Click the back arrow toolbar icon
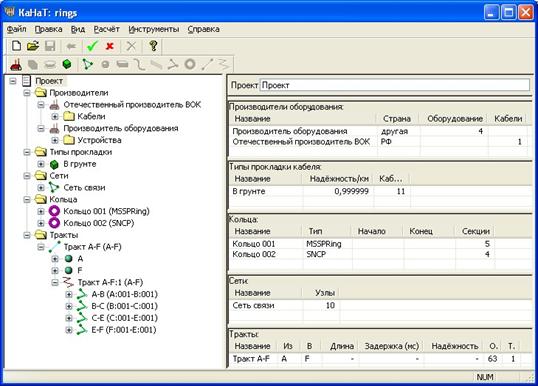This screenshot has height=386, width=538. click(x=71, y=46)
